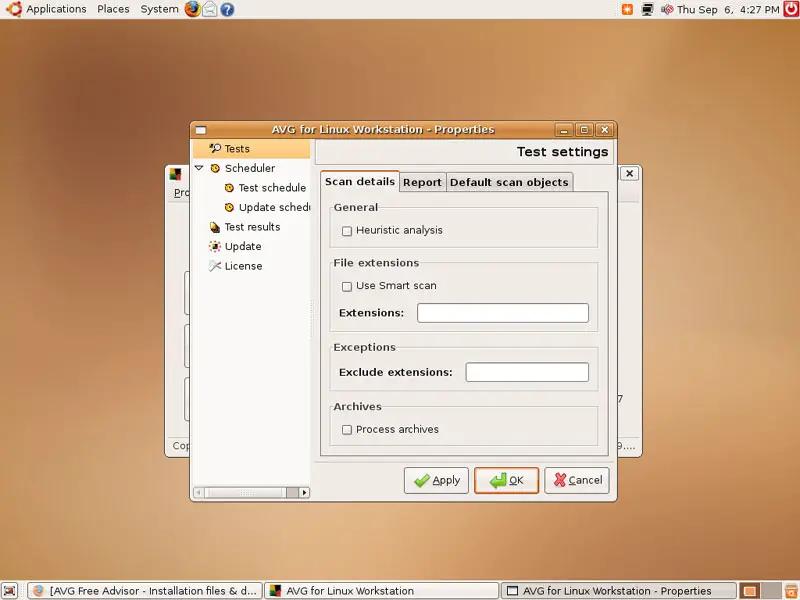Switch to the Default scan objects tab
This screenshot has height=600, width=800.
[509, 182]
